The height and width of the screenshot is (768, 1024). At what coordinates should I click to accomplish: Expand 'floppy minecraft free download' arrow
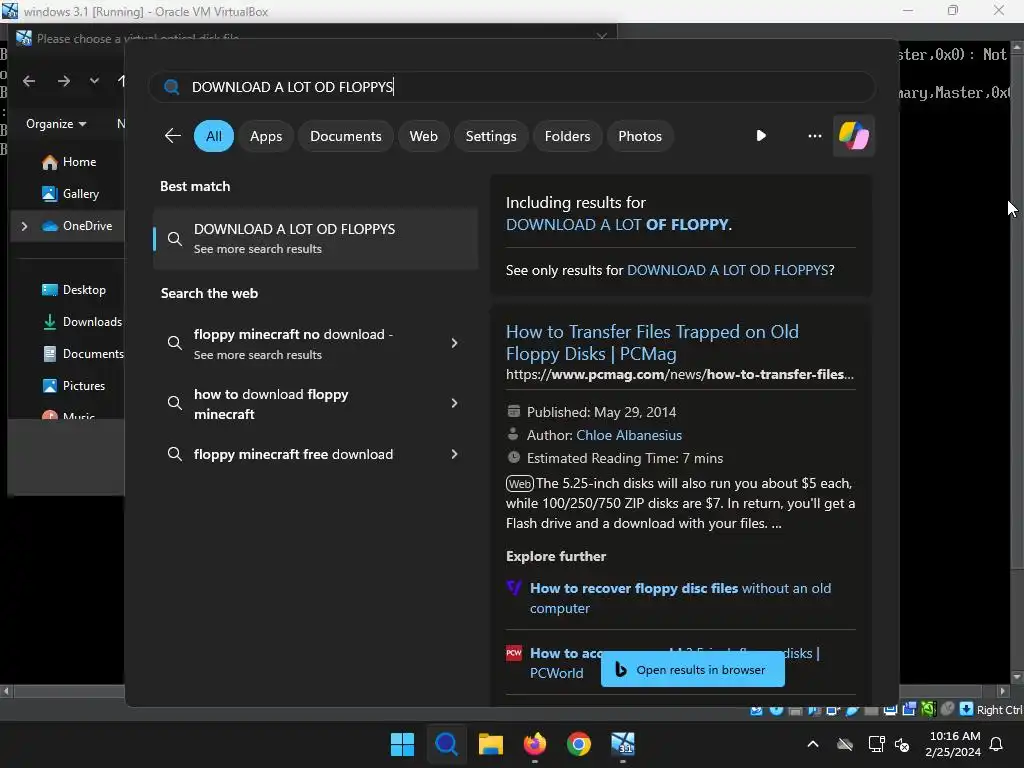(455, 454)
